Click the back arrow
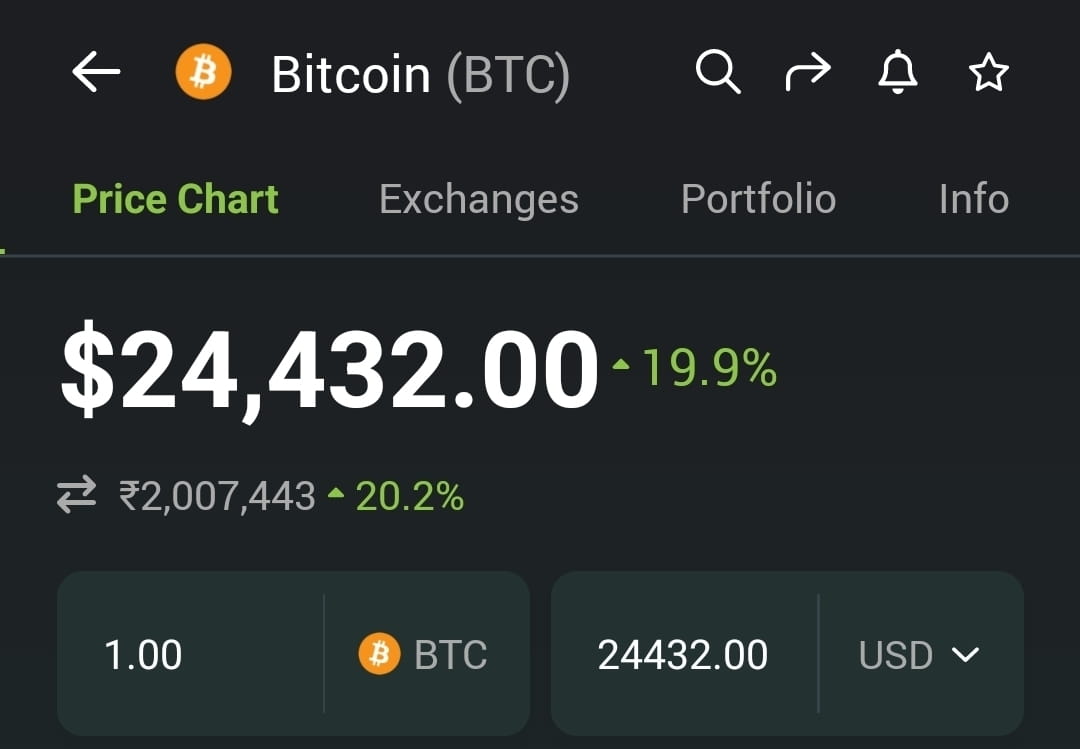The image size is (1080, 749). [x=95, y=71]
